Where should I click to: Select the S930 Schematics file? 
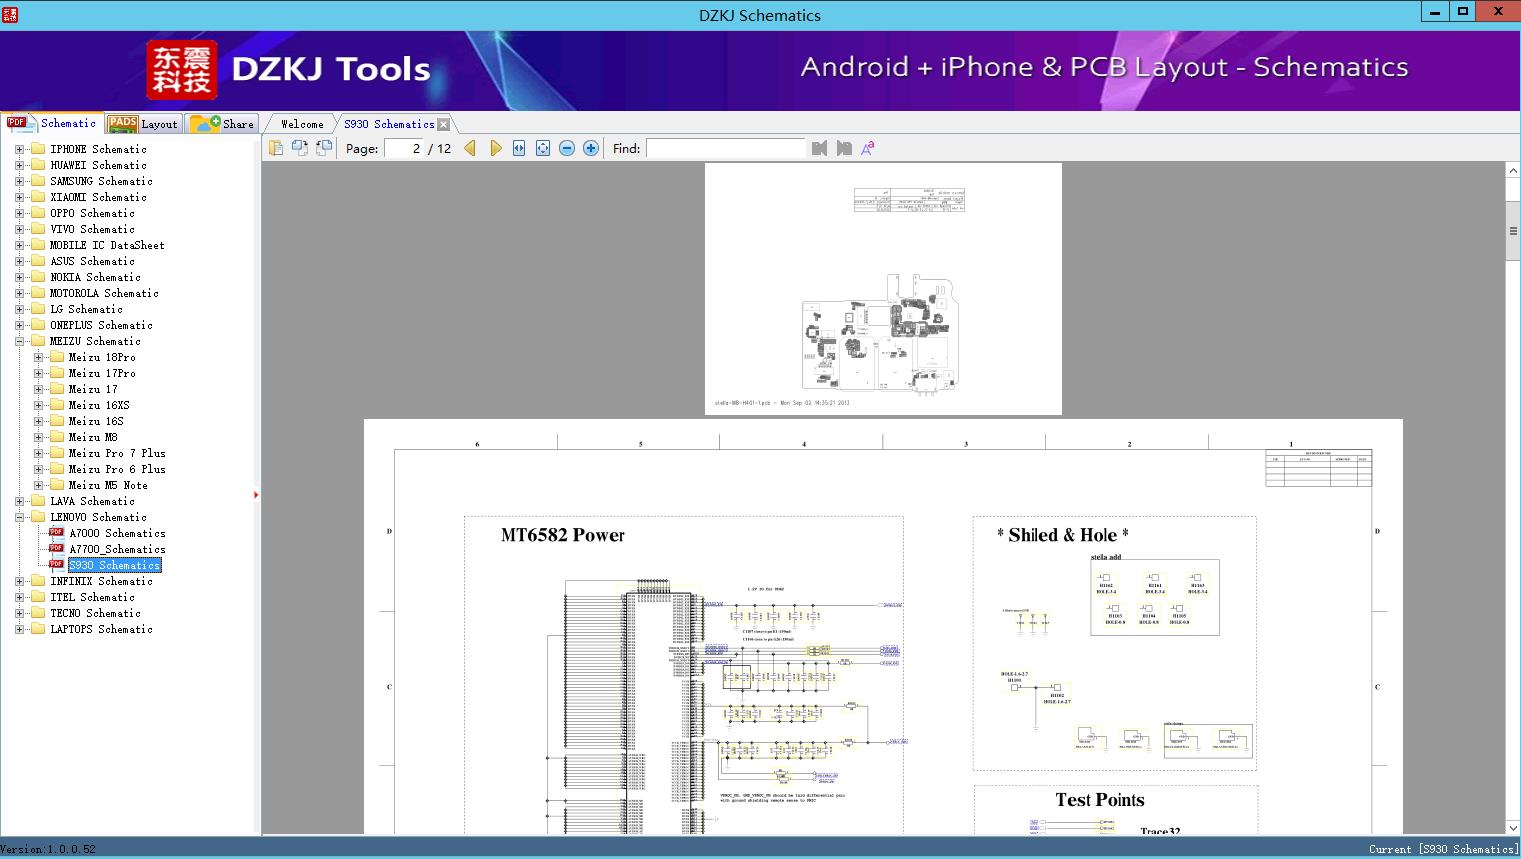[x=114, y=565]
